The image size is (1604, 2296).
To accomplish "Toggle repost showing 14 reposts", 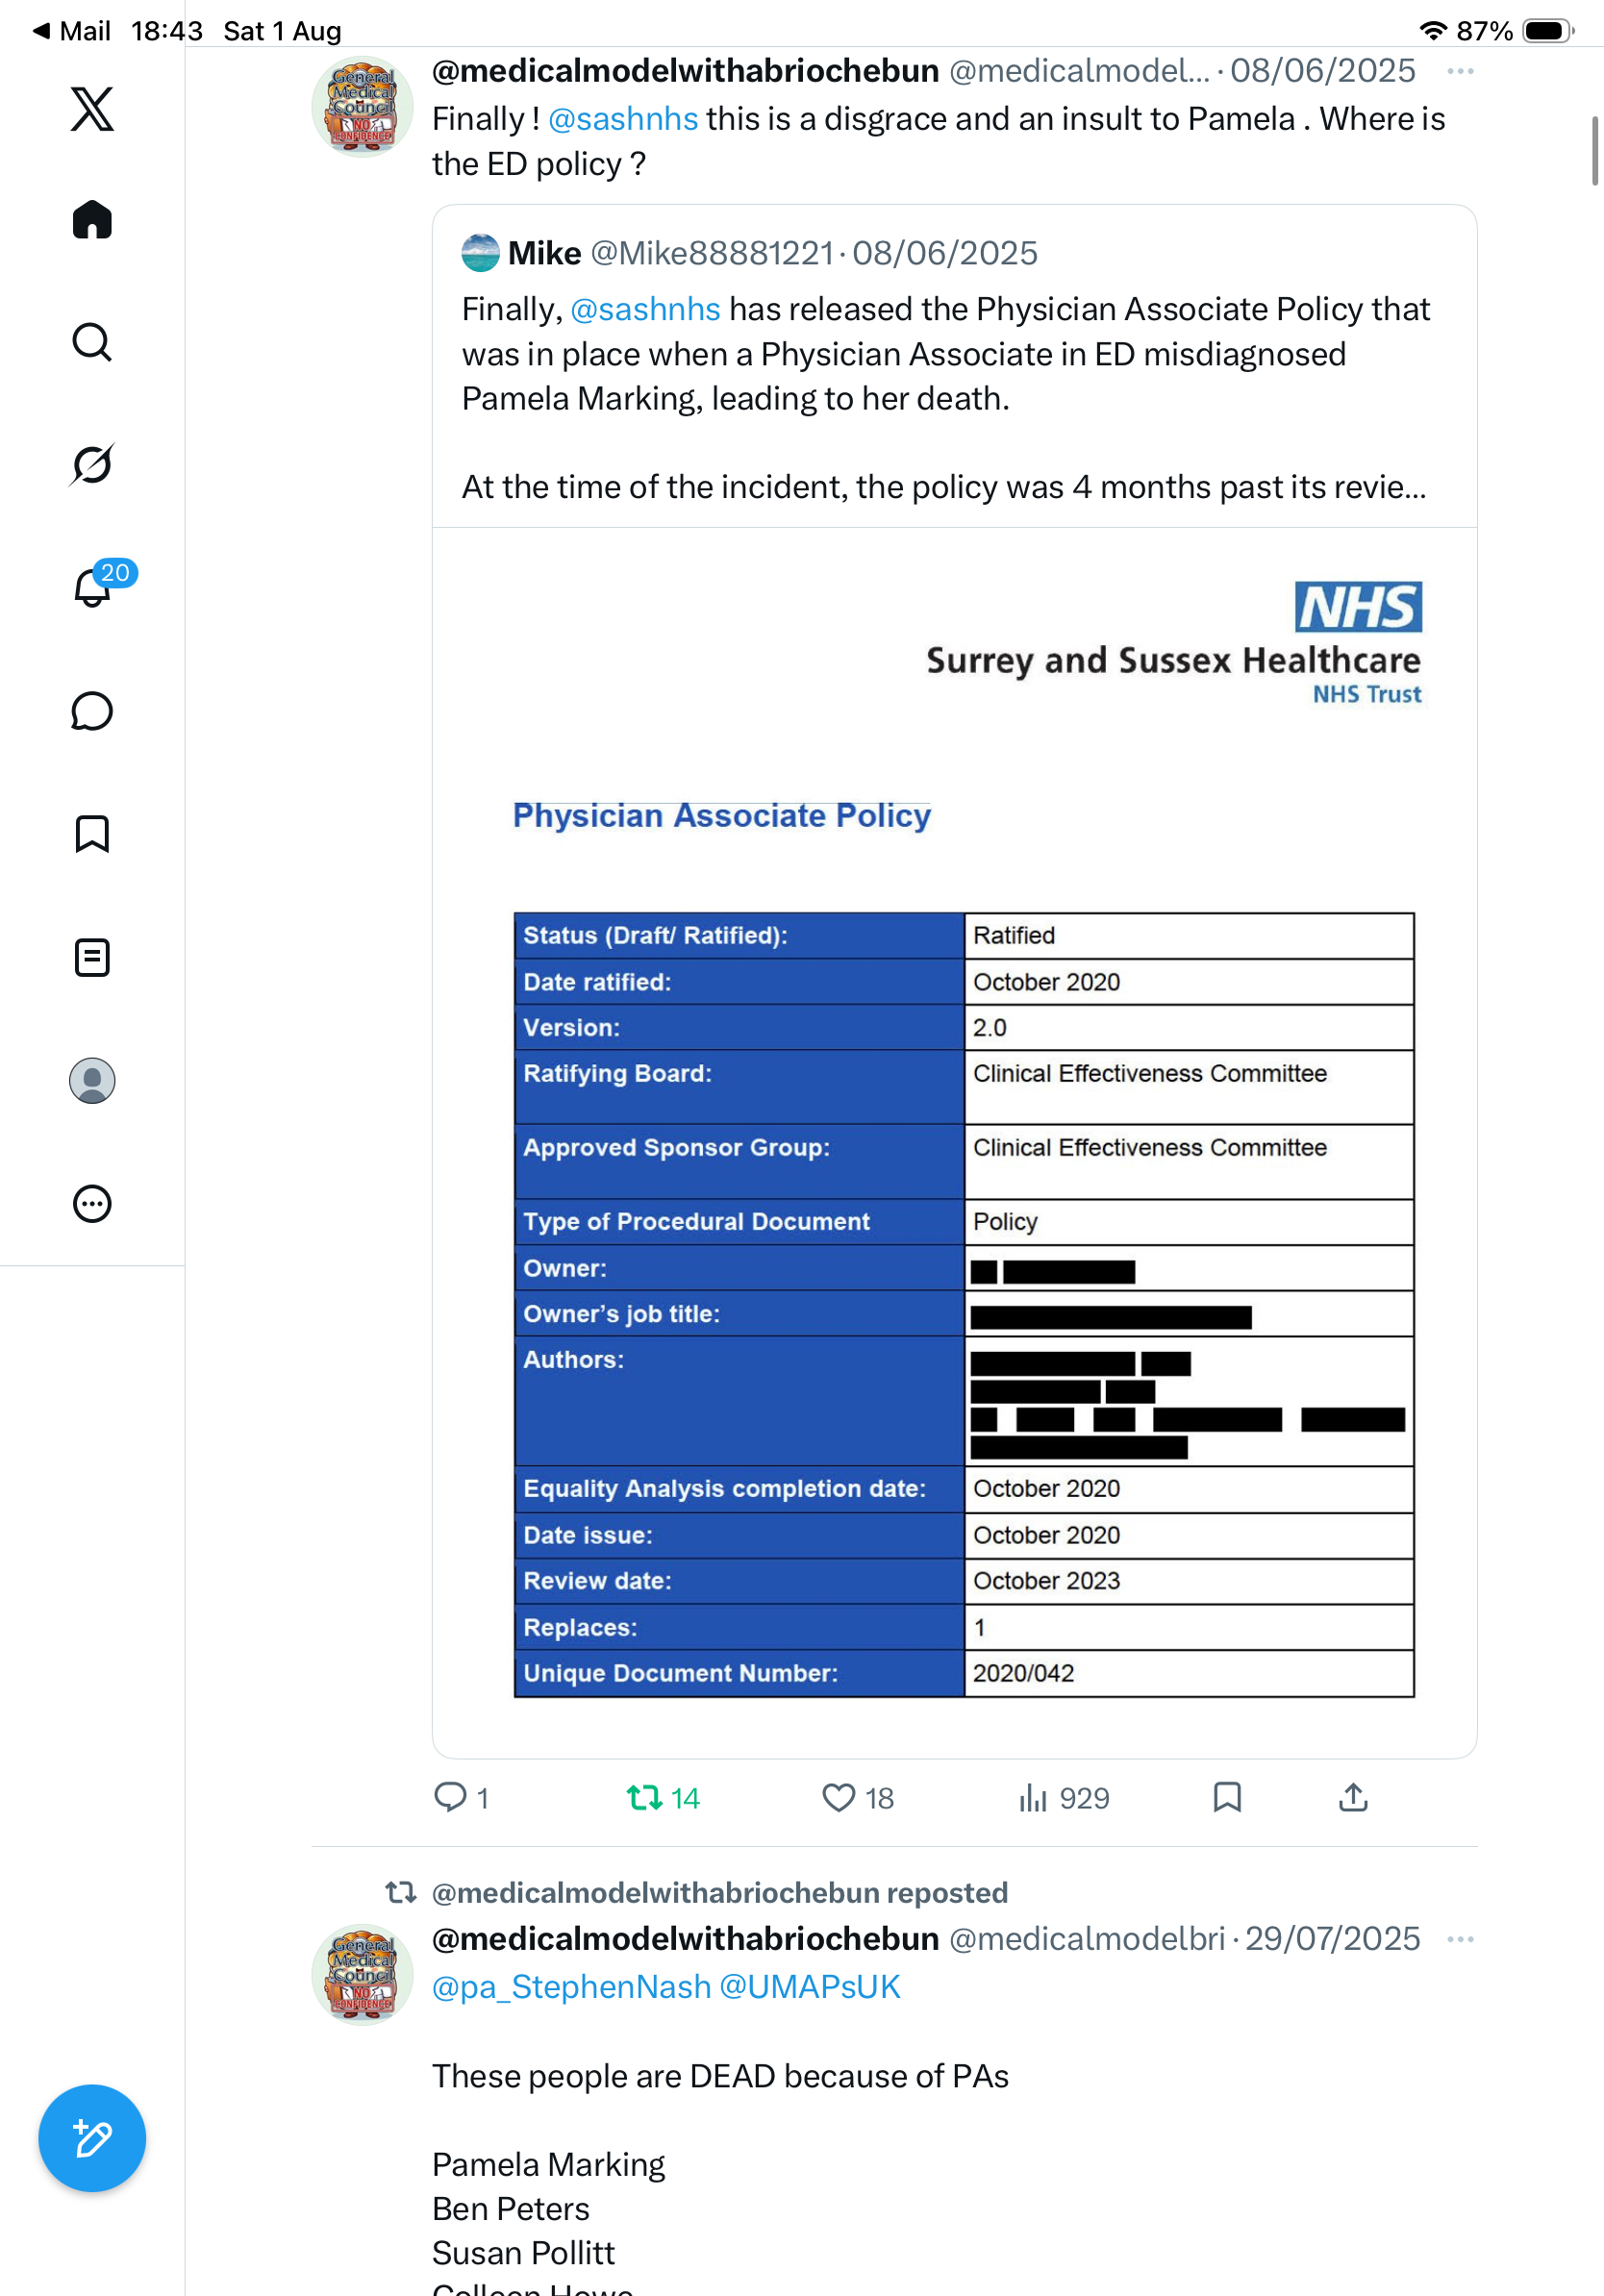I will point(663,1798).
